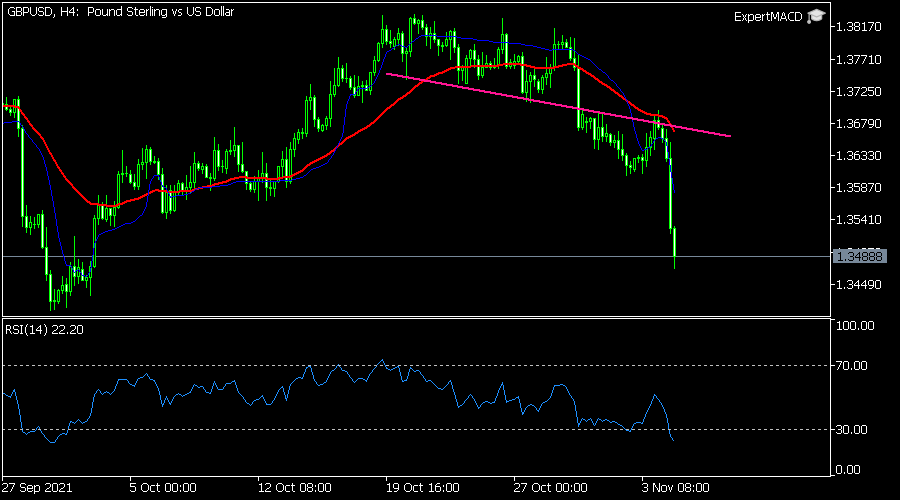Click the 19 Oct 16:00 time label
Viewport: 900px width, 500px height.
(x=422, y=488)
